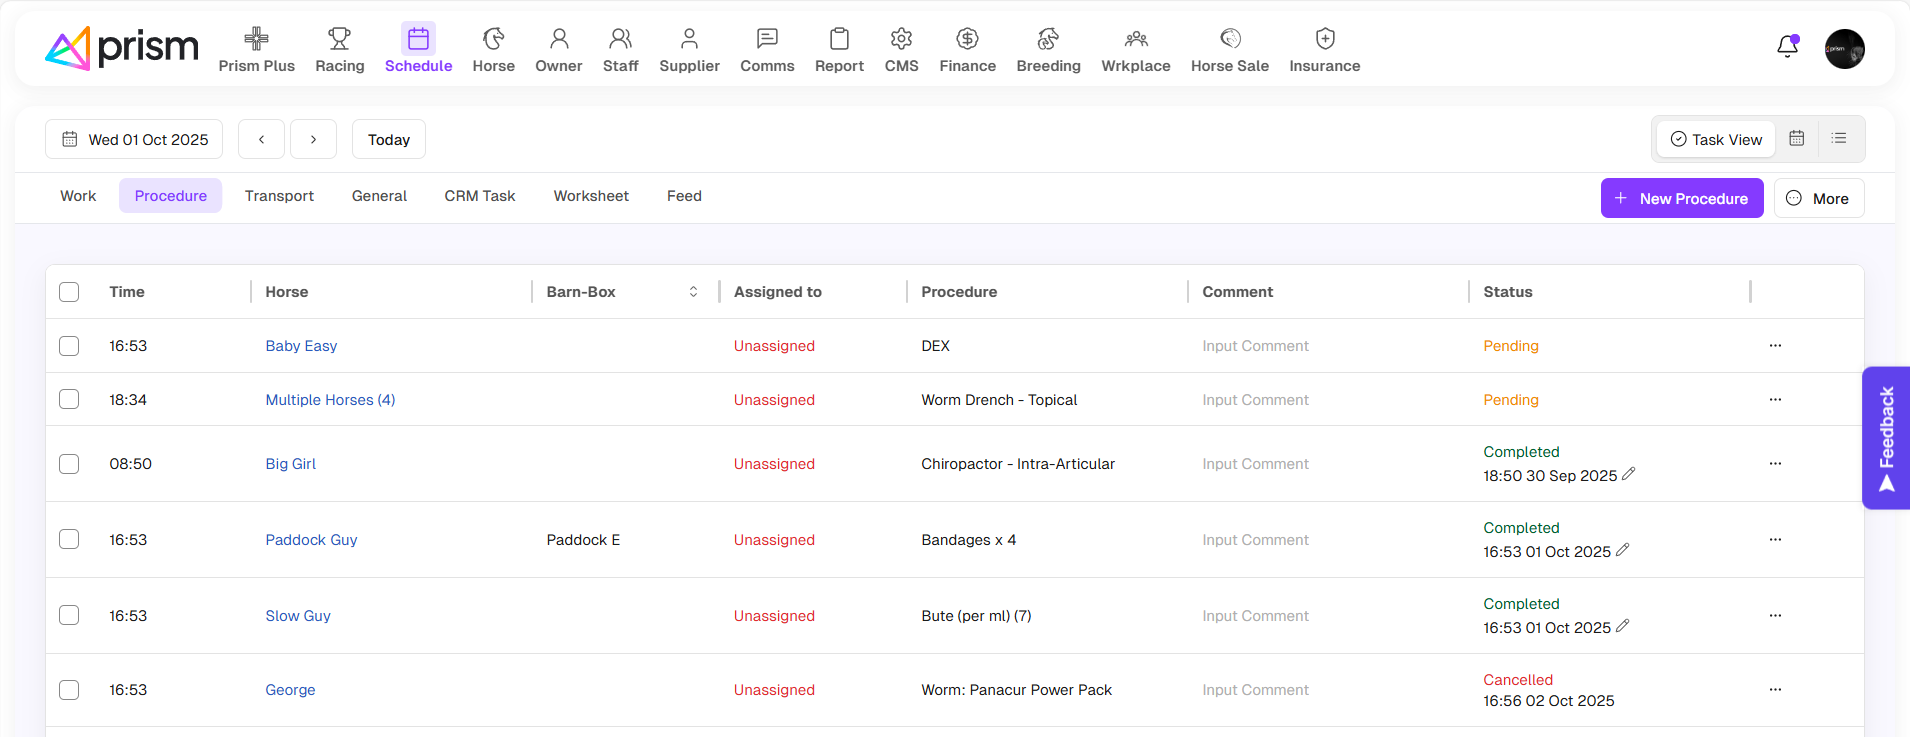Image resolution: width=1910 pixels, height=737 pixels.
Task: Switch to list view icon
Action: [1838, 139]
